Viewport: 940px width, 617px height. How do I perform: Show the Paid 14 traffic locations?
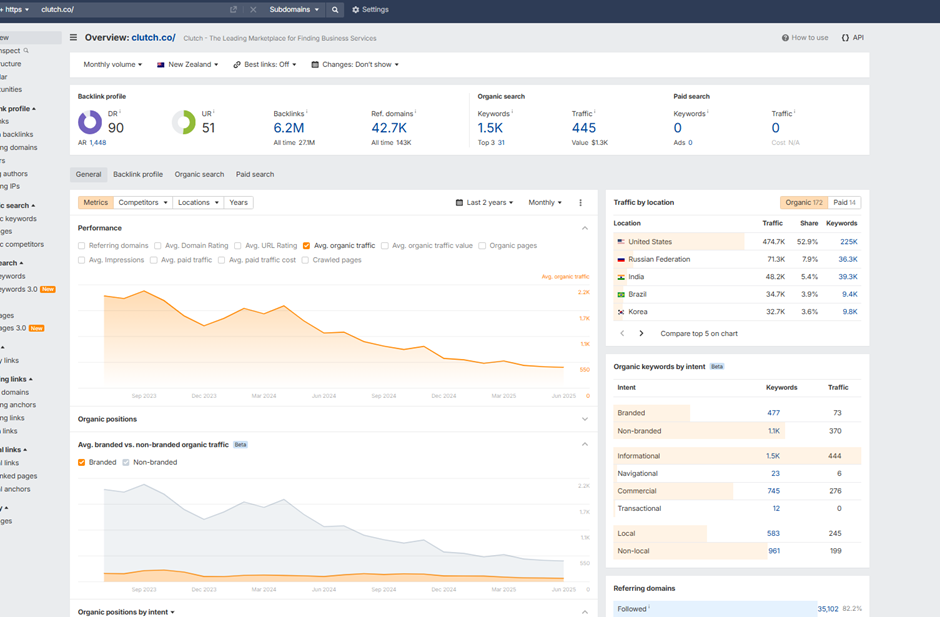click(x=845, y=203)
